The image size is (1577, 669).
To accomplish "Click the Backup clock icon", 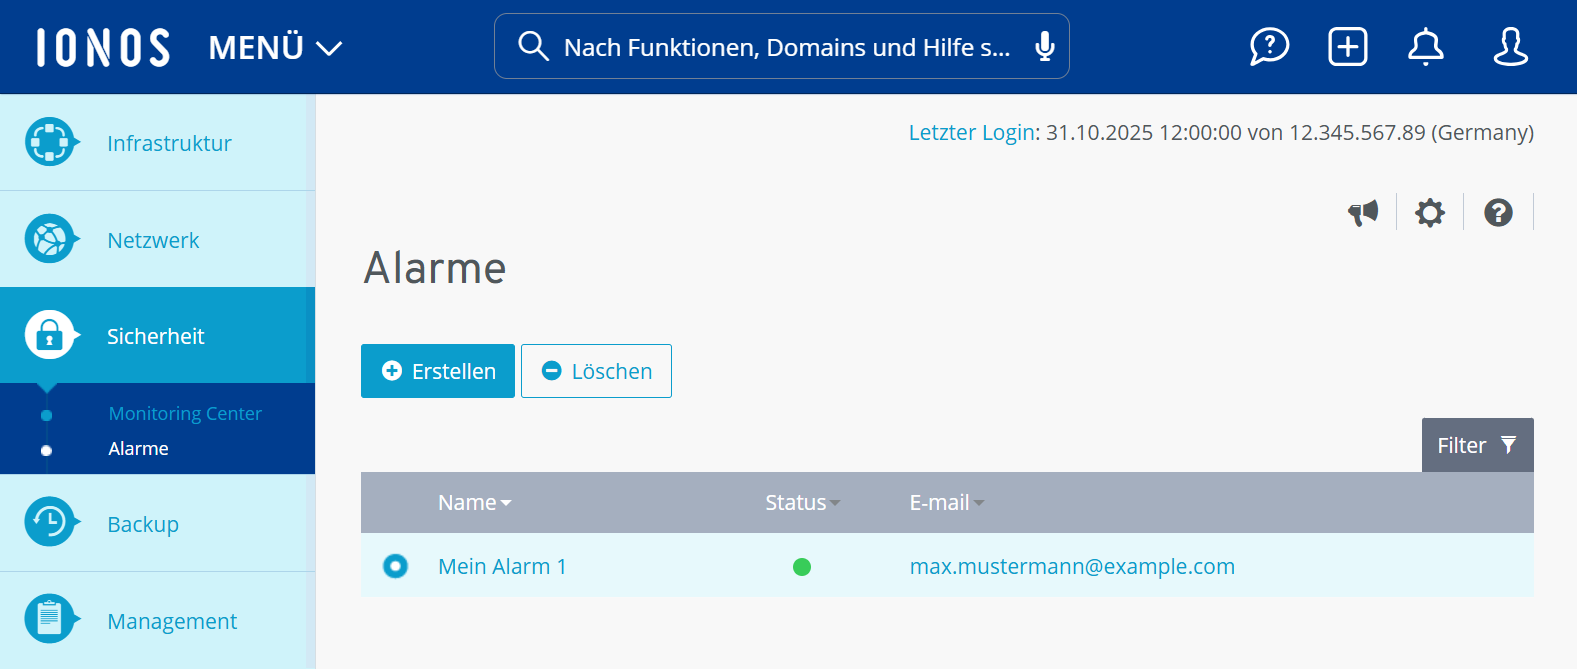I will 51,522.
